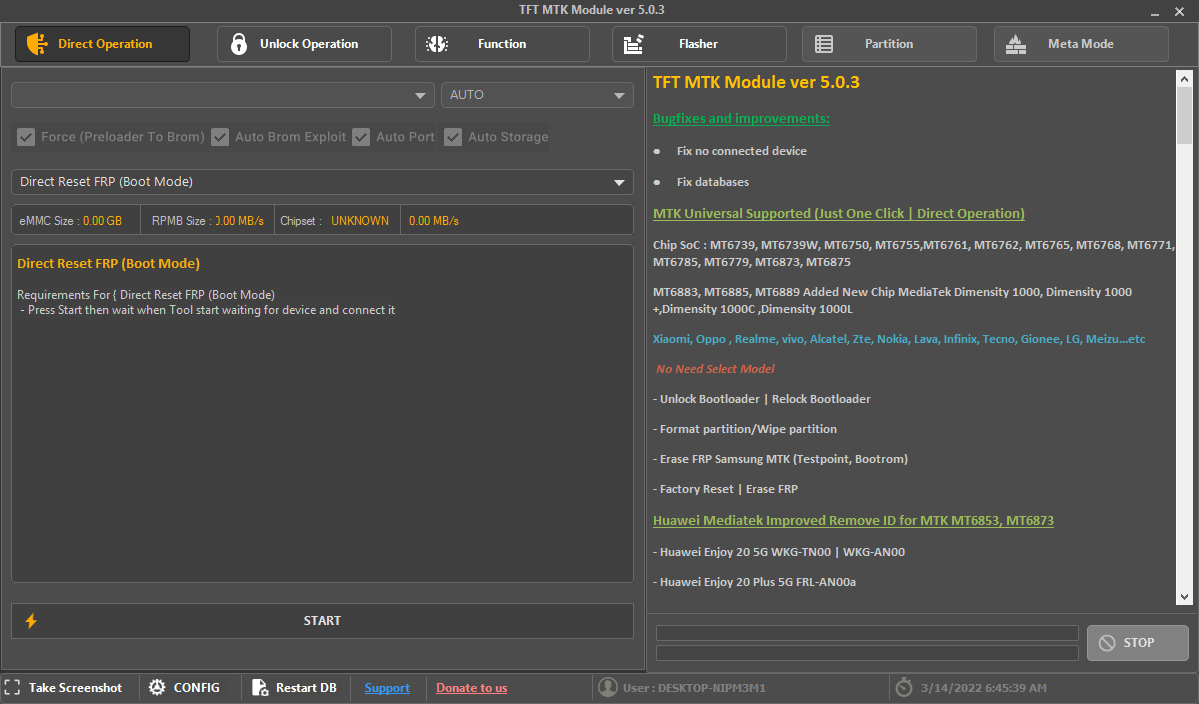The image size is (1199, 704).
Task: Click the CONFIG gear icon
Action: point(157,687)
